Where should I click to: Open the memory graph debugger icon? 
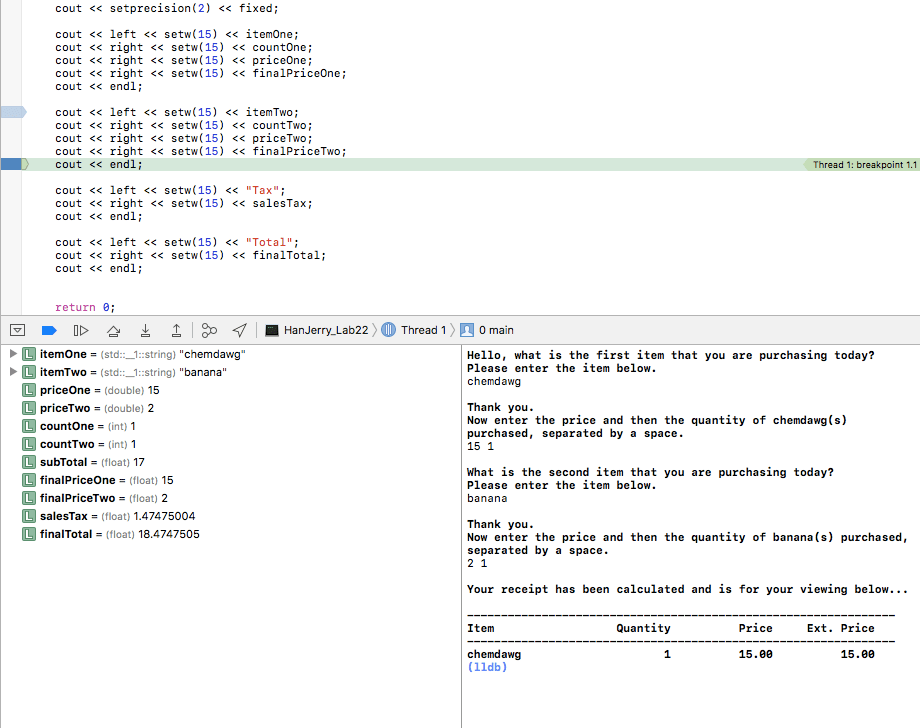click(x=207, y=330)
